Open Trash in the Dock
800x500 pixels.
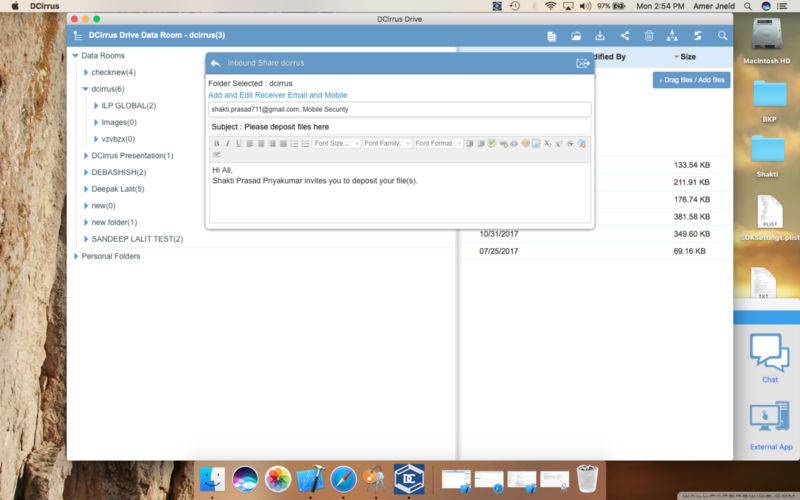[587, 479]
